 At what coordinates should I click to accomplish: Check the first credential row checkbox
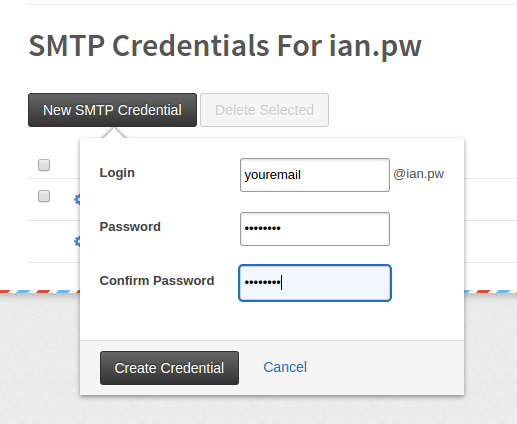tap(44, 196)
